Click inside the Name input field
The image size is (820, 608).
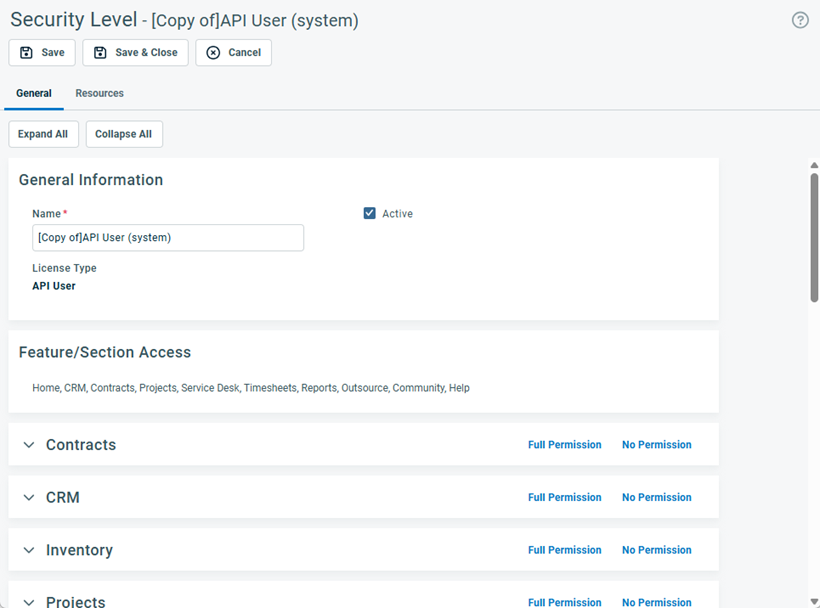coord(167,237)
